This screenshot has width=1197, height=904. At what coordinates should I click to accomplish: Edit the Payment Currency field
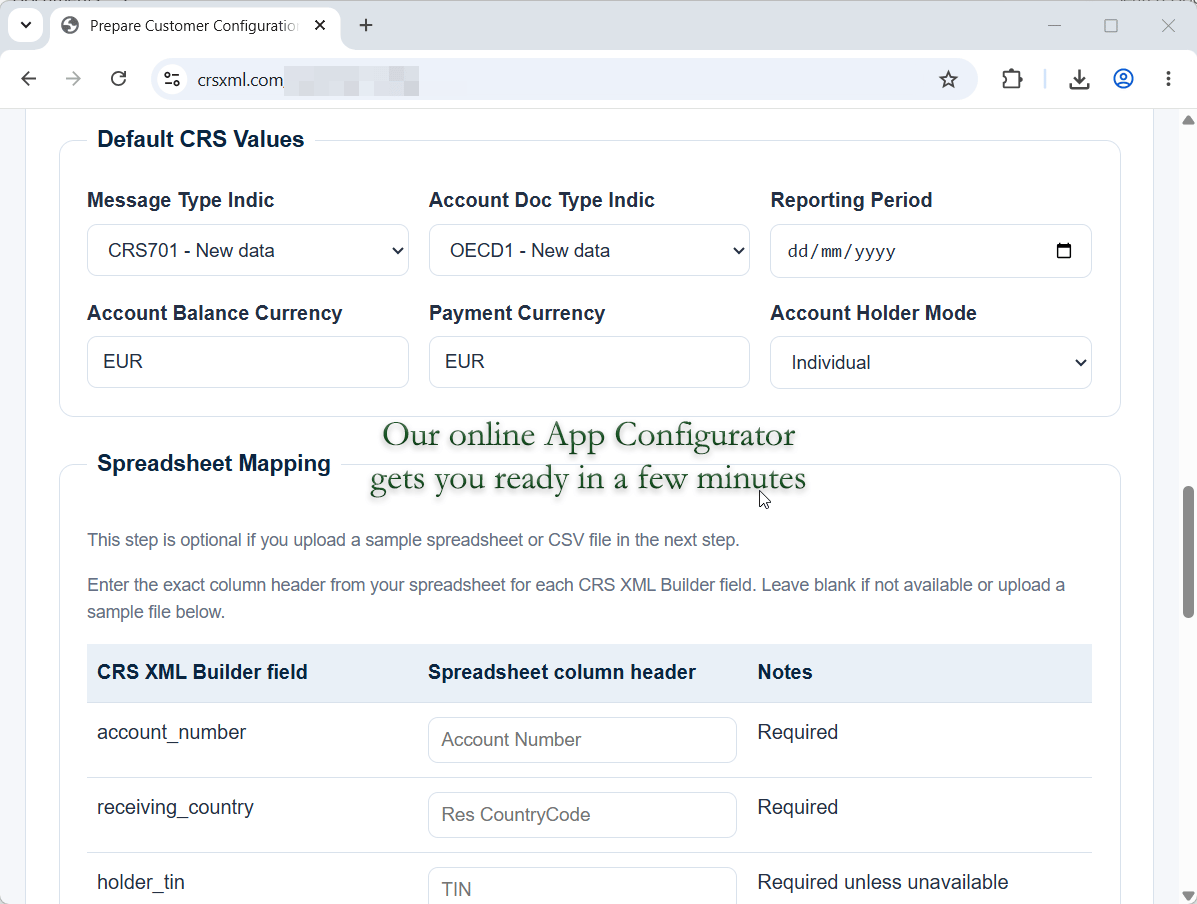tap(589, 362)
